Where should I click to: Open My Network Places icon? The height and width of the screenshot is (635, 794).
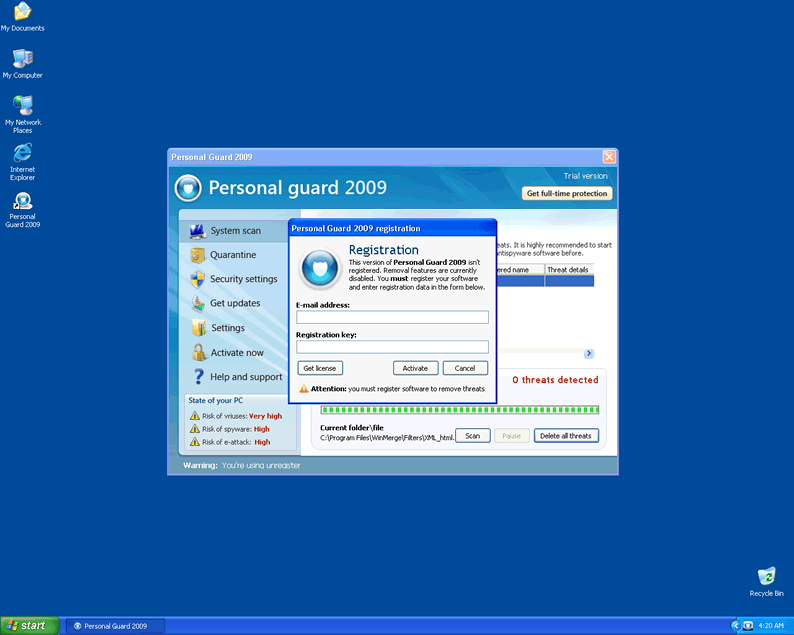(22, 106)
